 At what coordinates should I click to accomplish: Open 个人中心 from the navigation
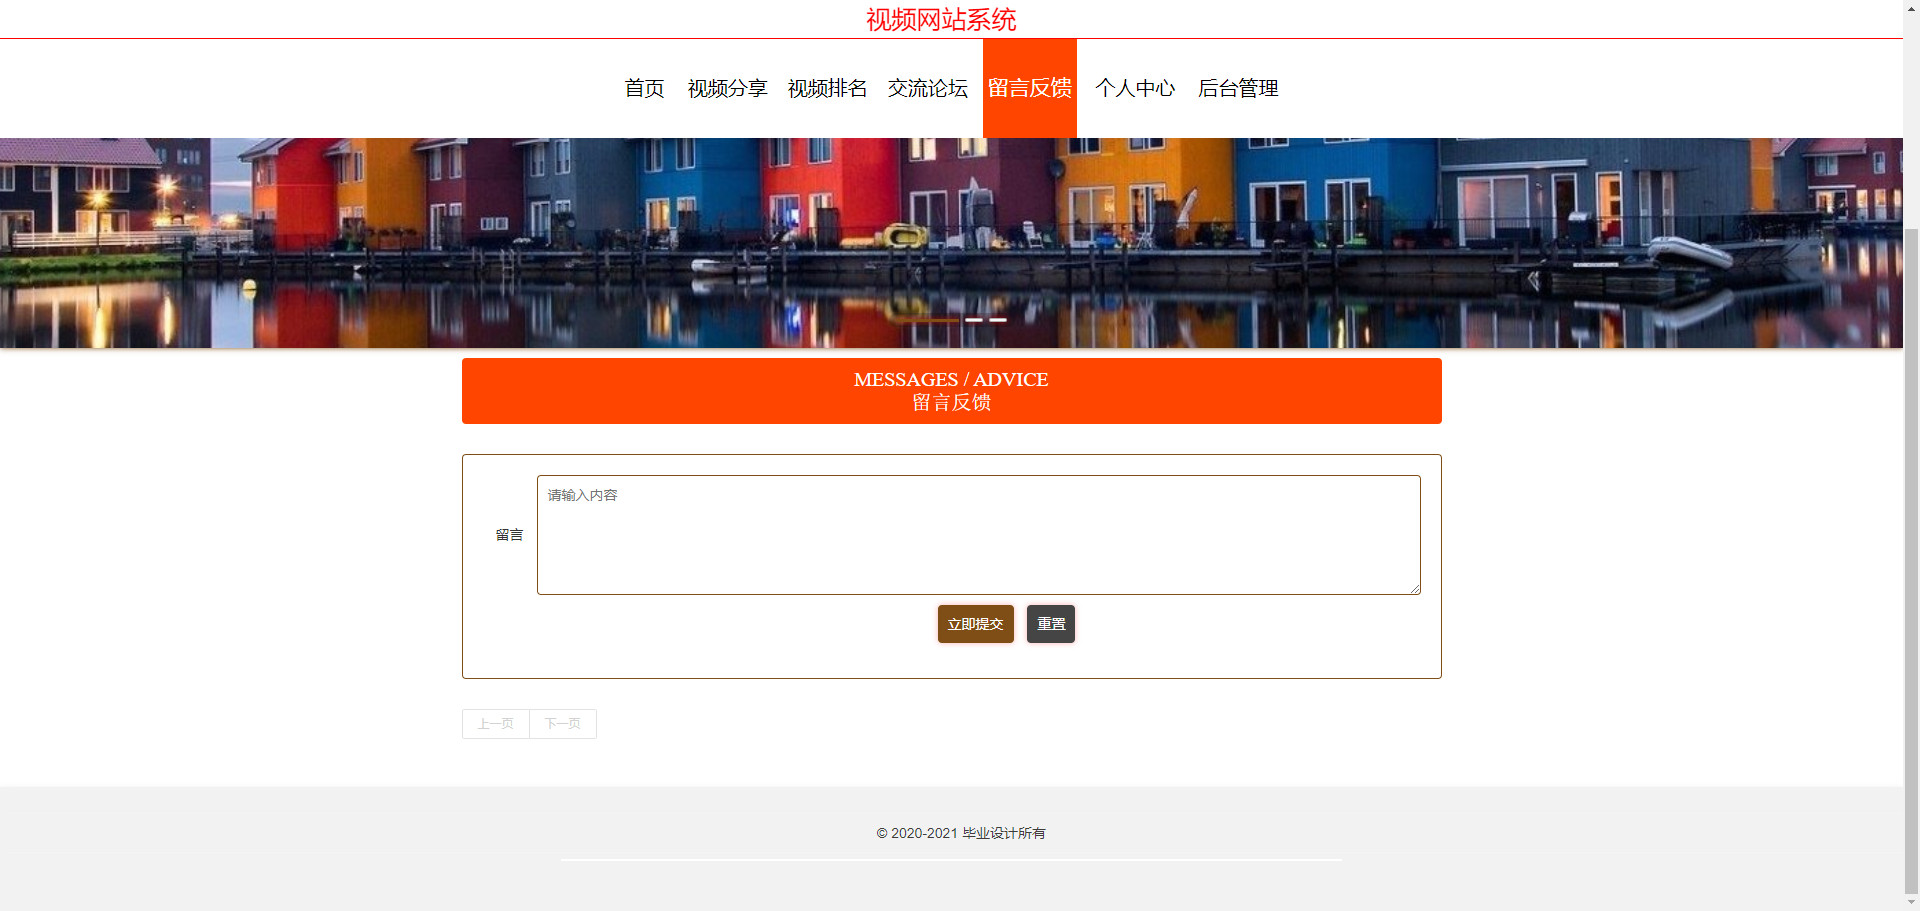click(x=1135, y=88)
